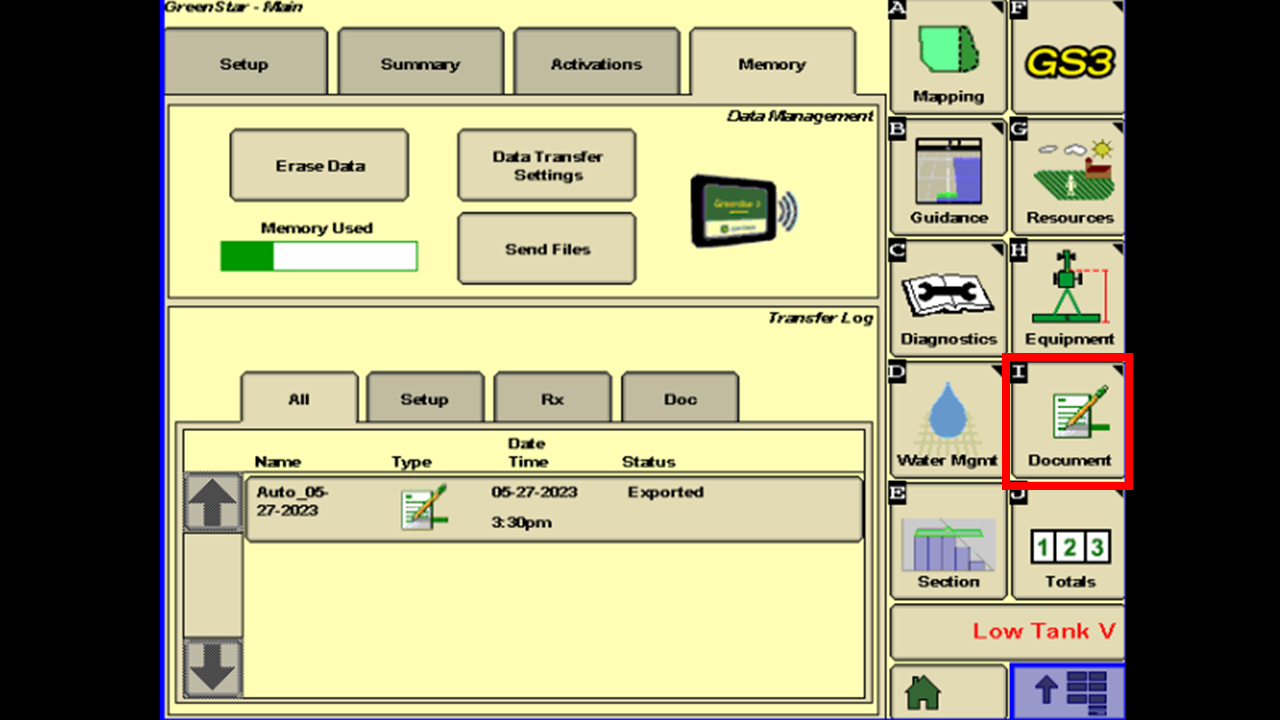Select the Memory tab
The width and height of the screenshot is (1280, 720).
pos(772,63)
